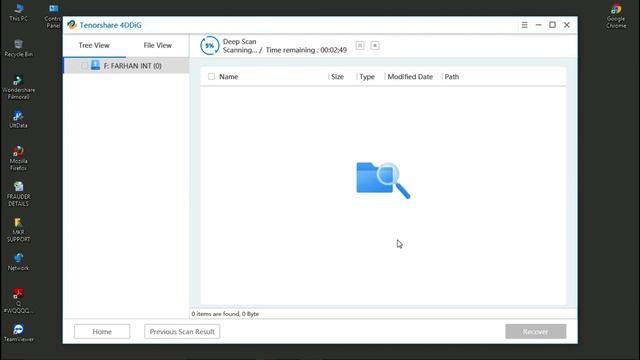The height and width of the screenshot is (360, 640).
Task: Open This PC desktop icon
Action: tap(18, 12)
